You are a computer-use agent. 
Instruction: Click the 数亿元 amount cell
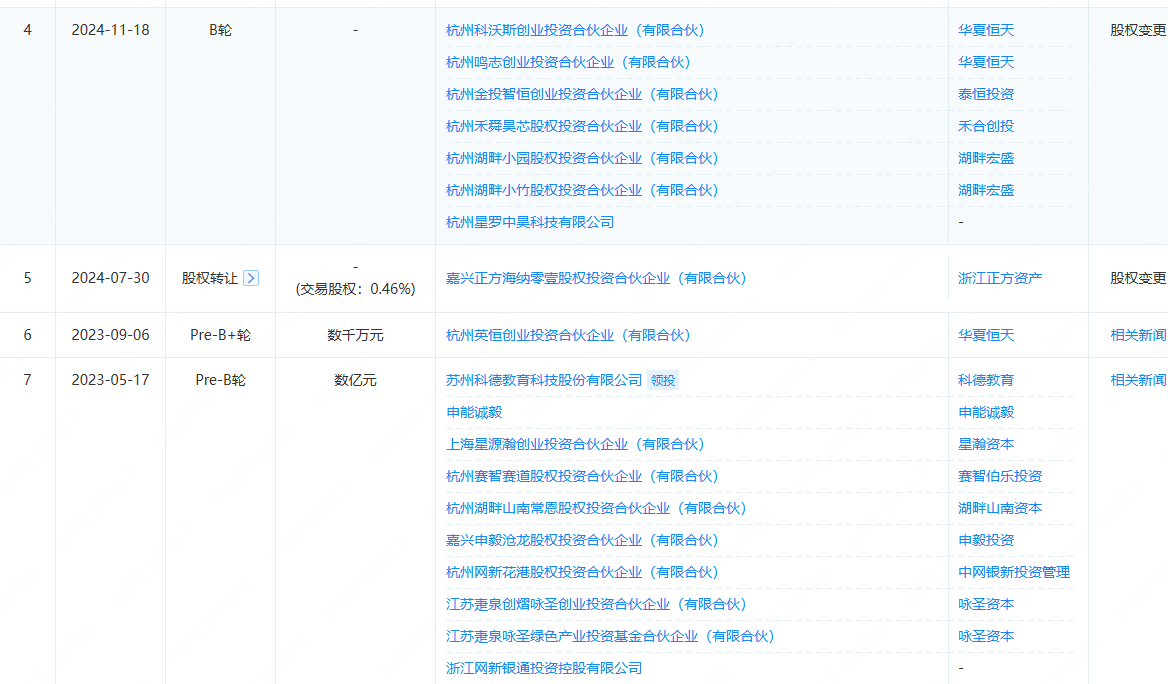point(355,380)
